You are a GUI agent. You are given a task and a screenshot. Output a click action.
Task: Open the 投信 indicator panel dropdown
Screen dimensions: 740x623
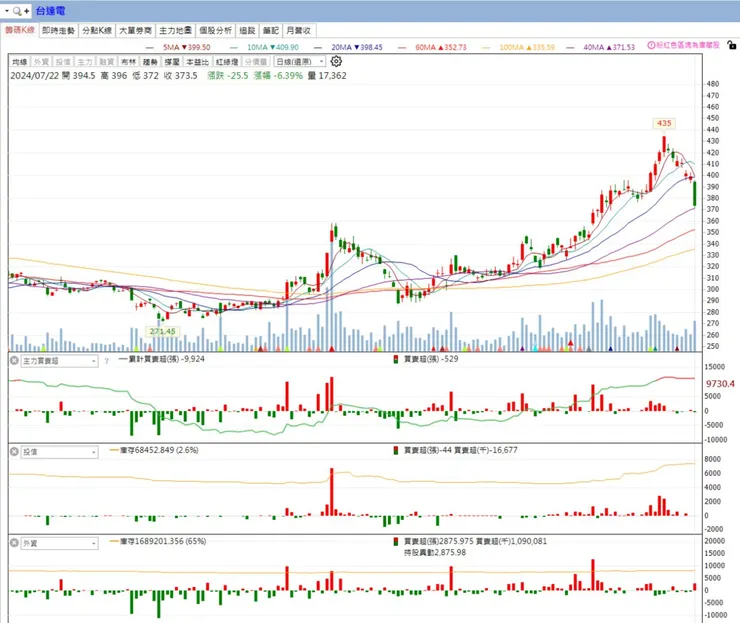click(x=59, y=452)
